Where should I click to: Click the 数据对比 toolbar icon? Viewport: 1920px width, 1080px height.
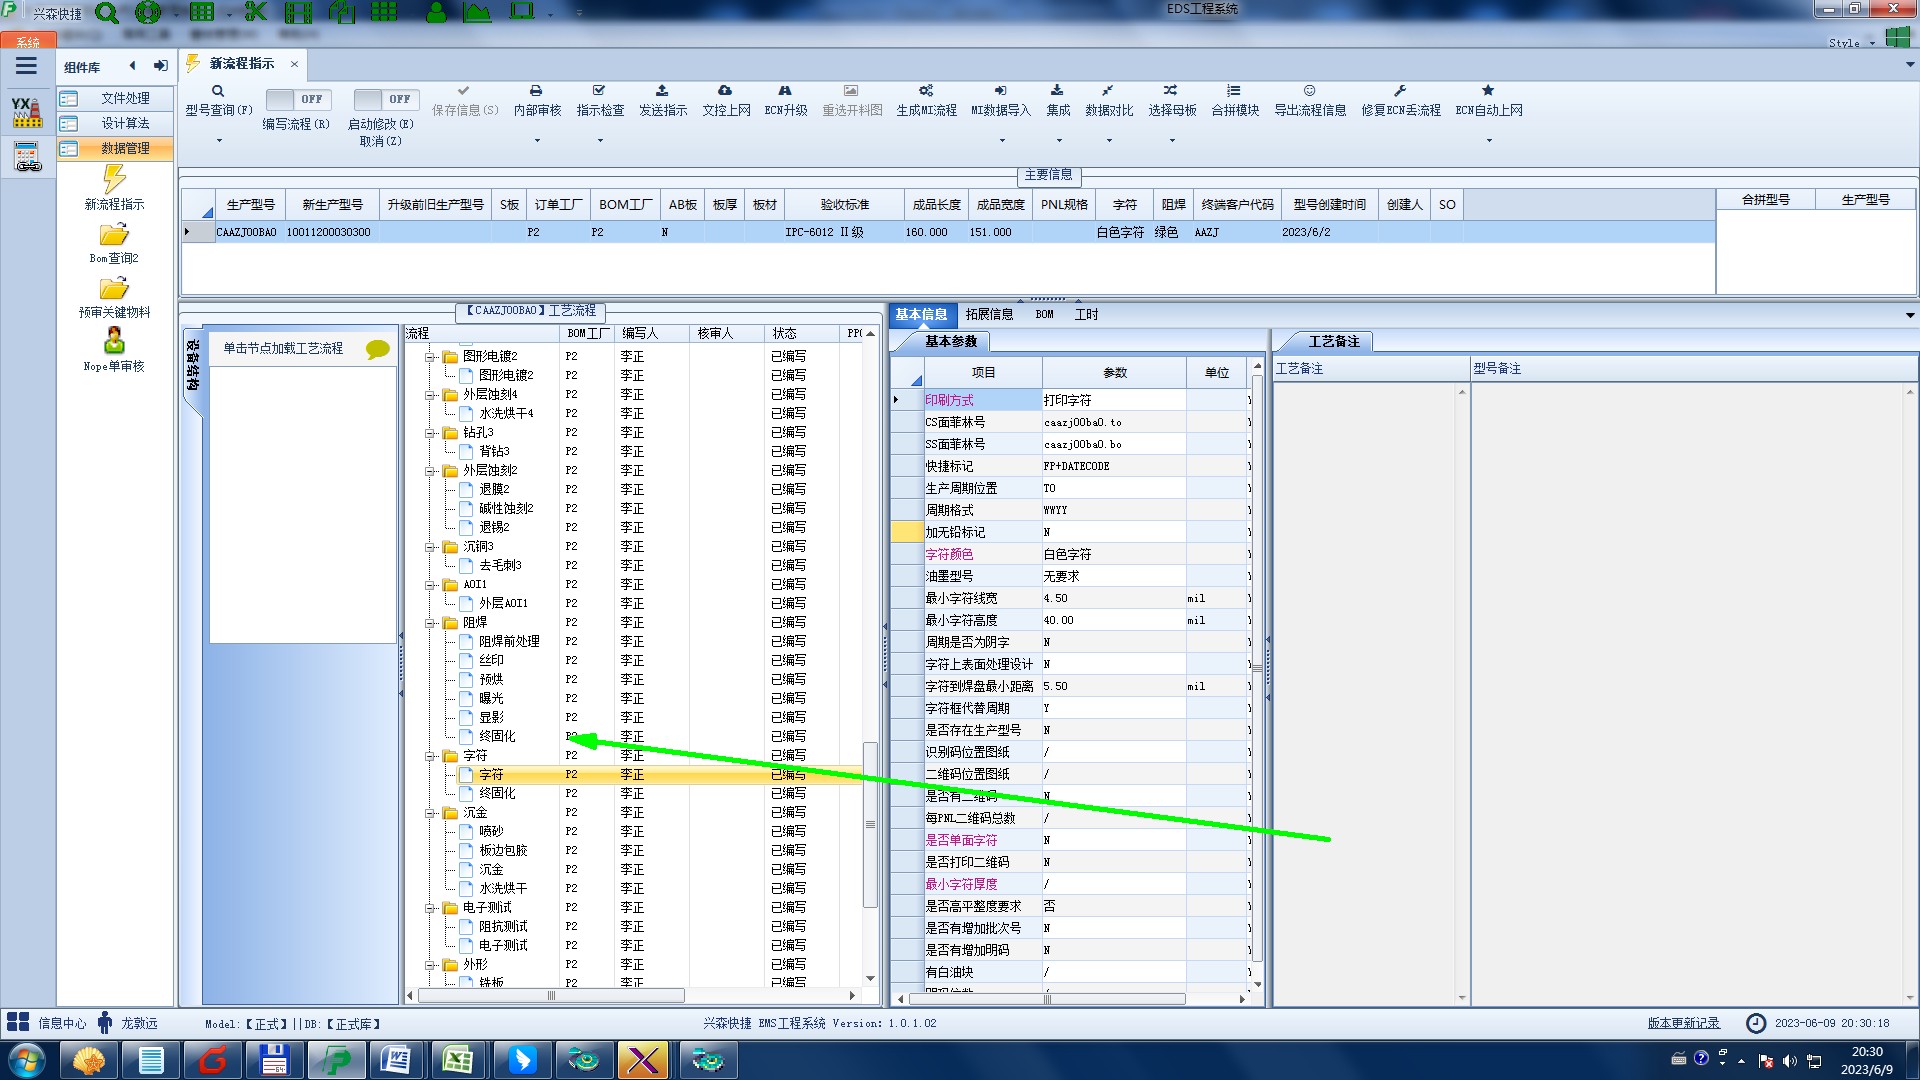pyautogui.click(x=1108, y=91)
